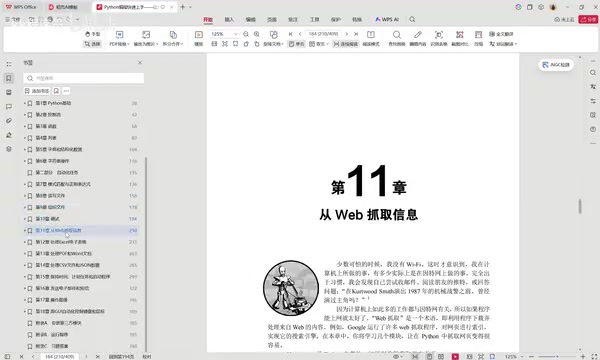
Task: Switch to the 页面 ribbon tab
Action: pos(272,20)
